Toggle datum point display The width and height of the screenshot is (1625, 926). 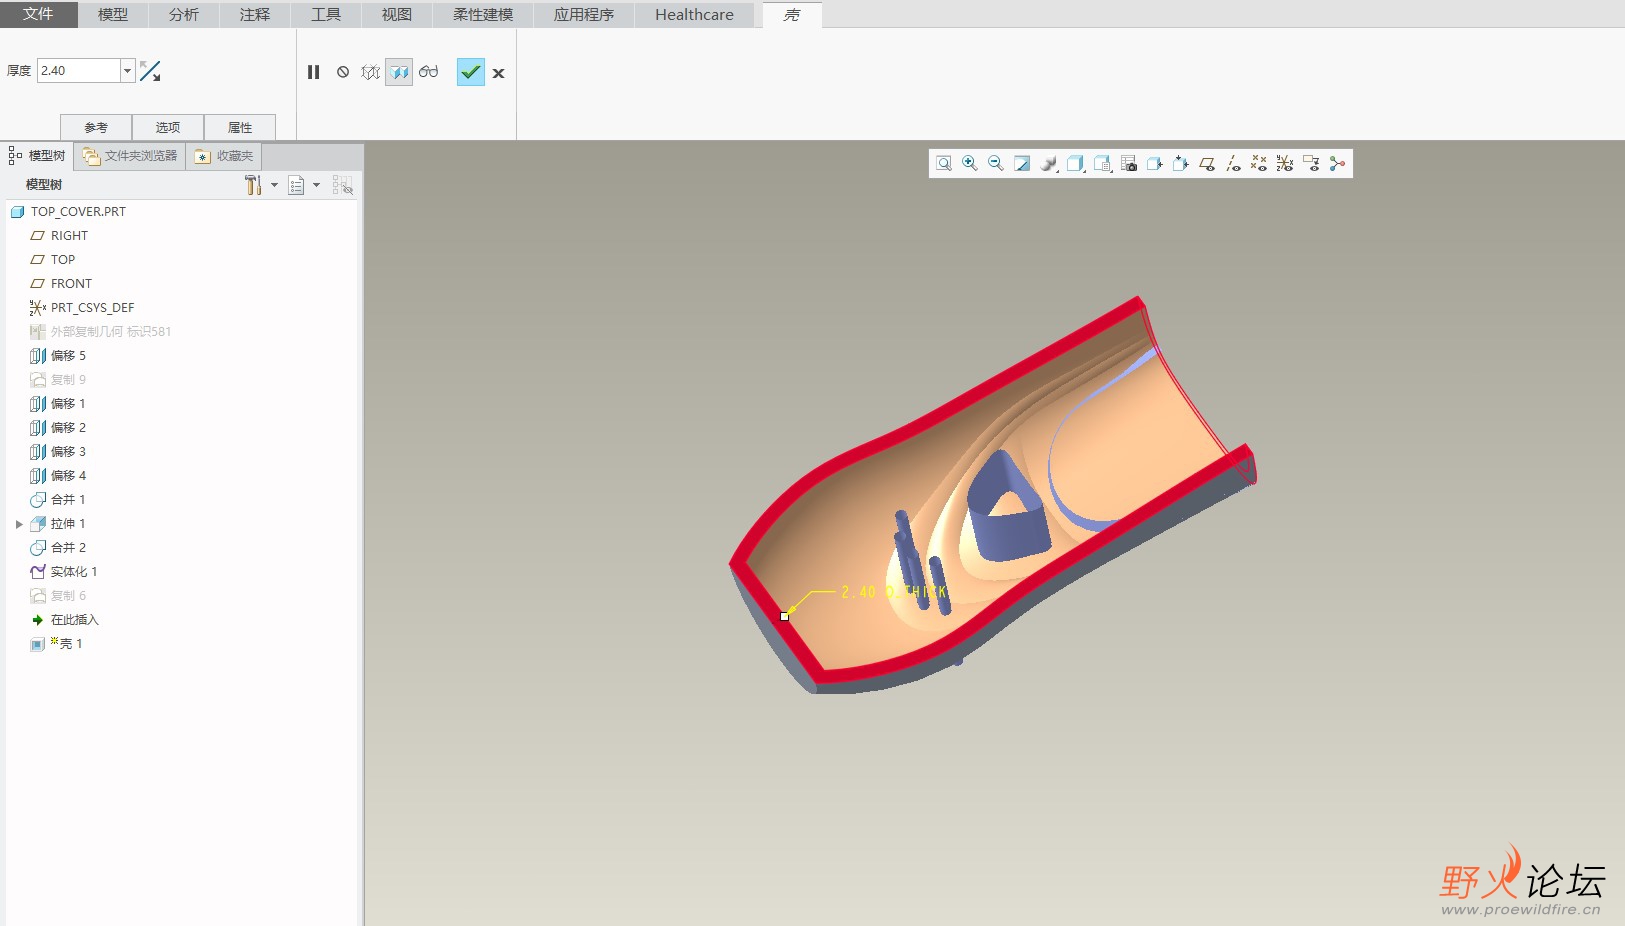1259,164
